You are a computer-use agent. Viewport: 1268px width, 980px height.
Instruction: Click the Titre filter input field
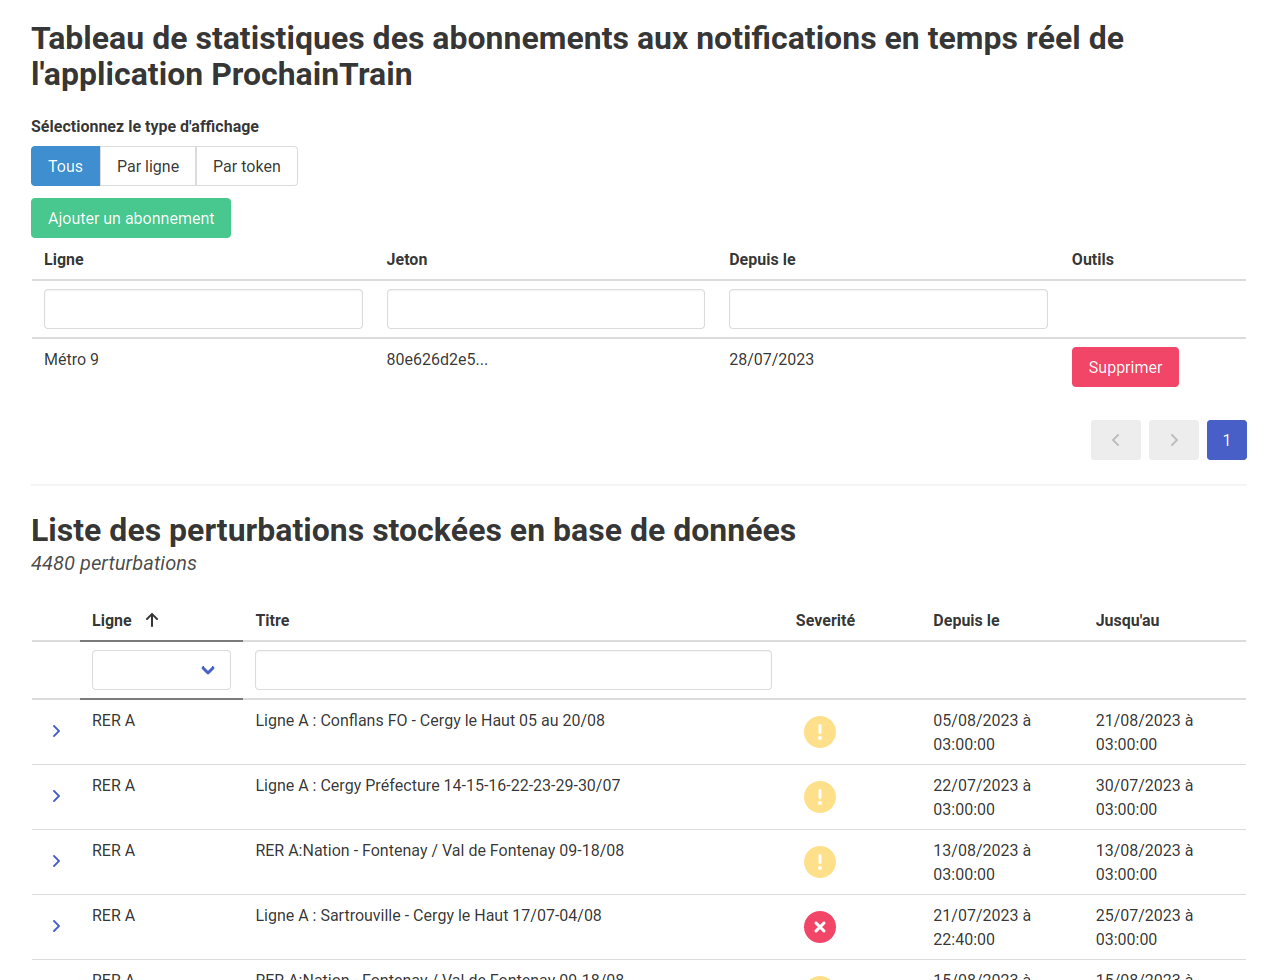512,670
